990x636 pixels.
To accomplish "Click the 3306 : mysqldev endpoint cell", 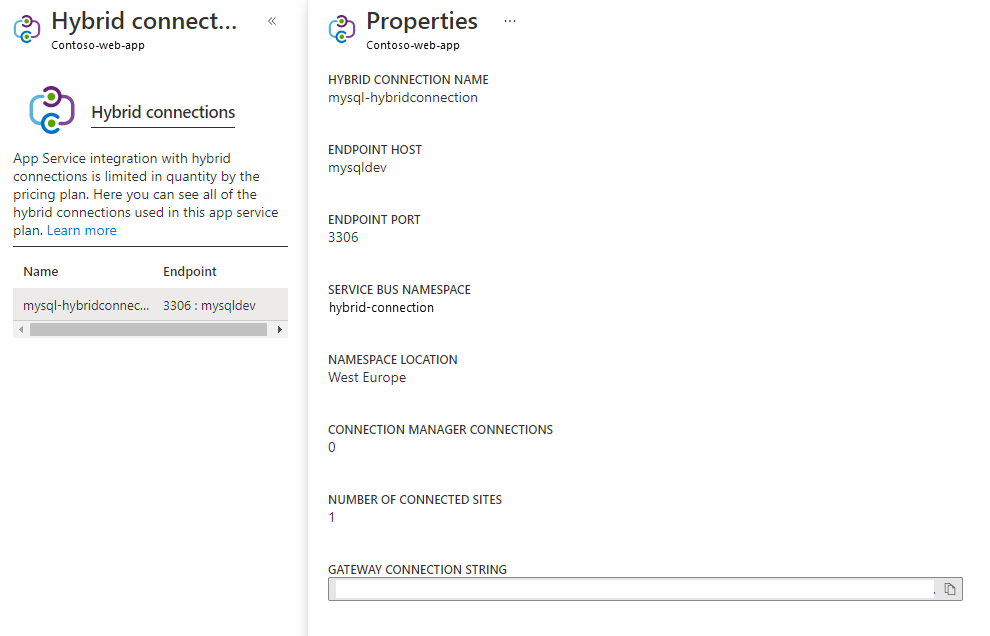I will pos(209,305).
